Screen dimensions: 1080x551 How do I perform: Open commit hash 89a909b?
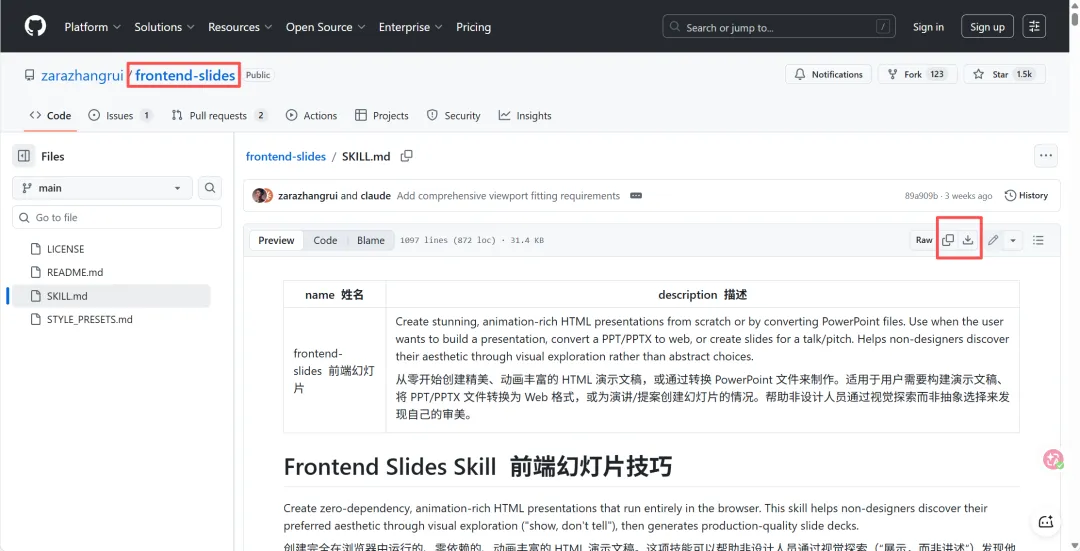pyautogui.click(x=921, y=196)
